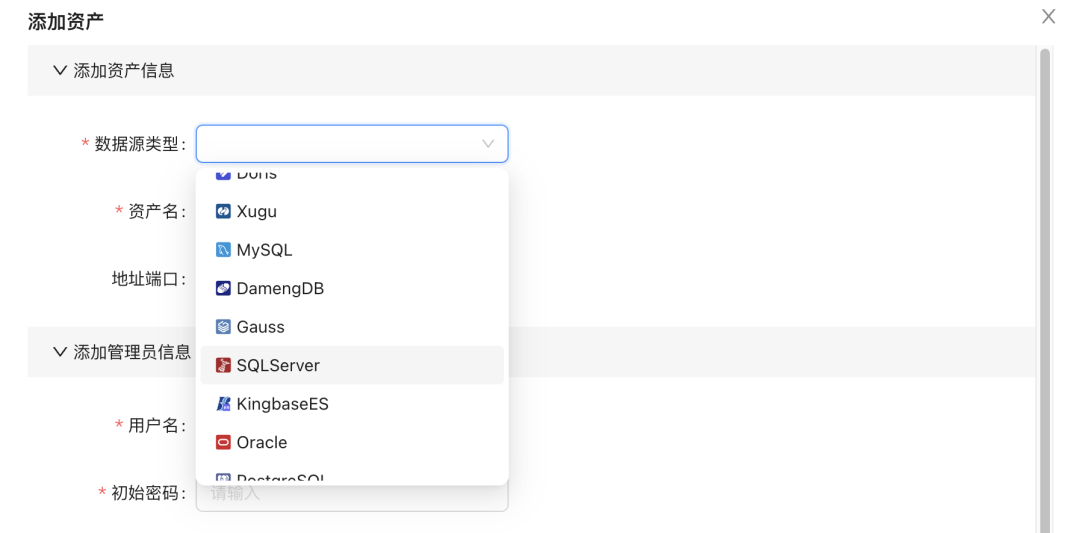Choose MySQL from the data source list
The height and width of the screenshot is (533, 1080).
click(x=264, y=250)
